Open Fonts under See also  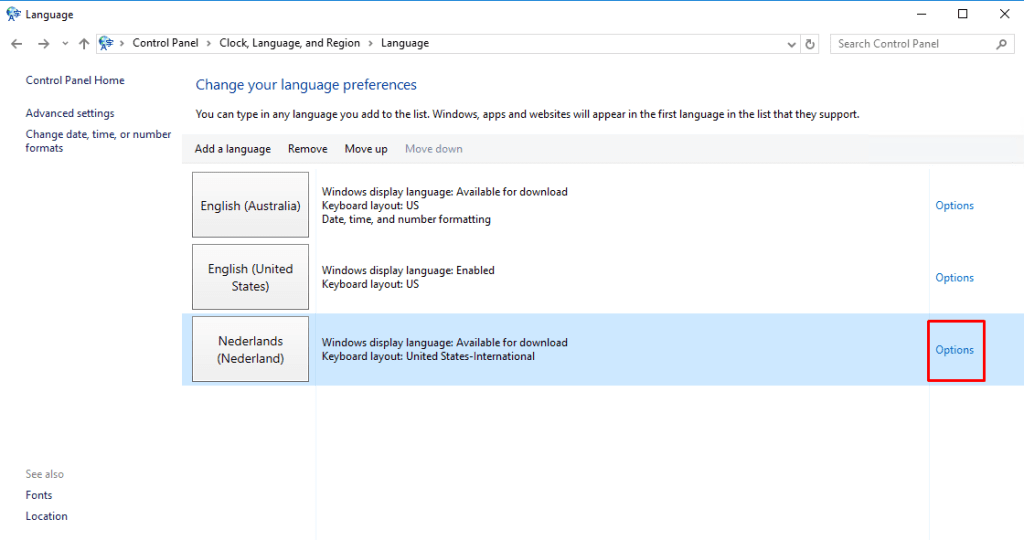[x=39, y=495]
